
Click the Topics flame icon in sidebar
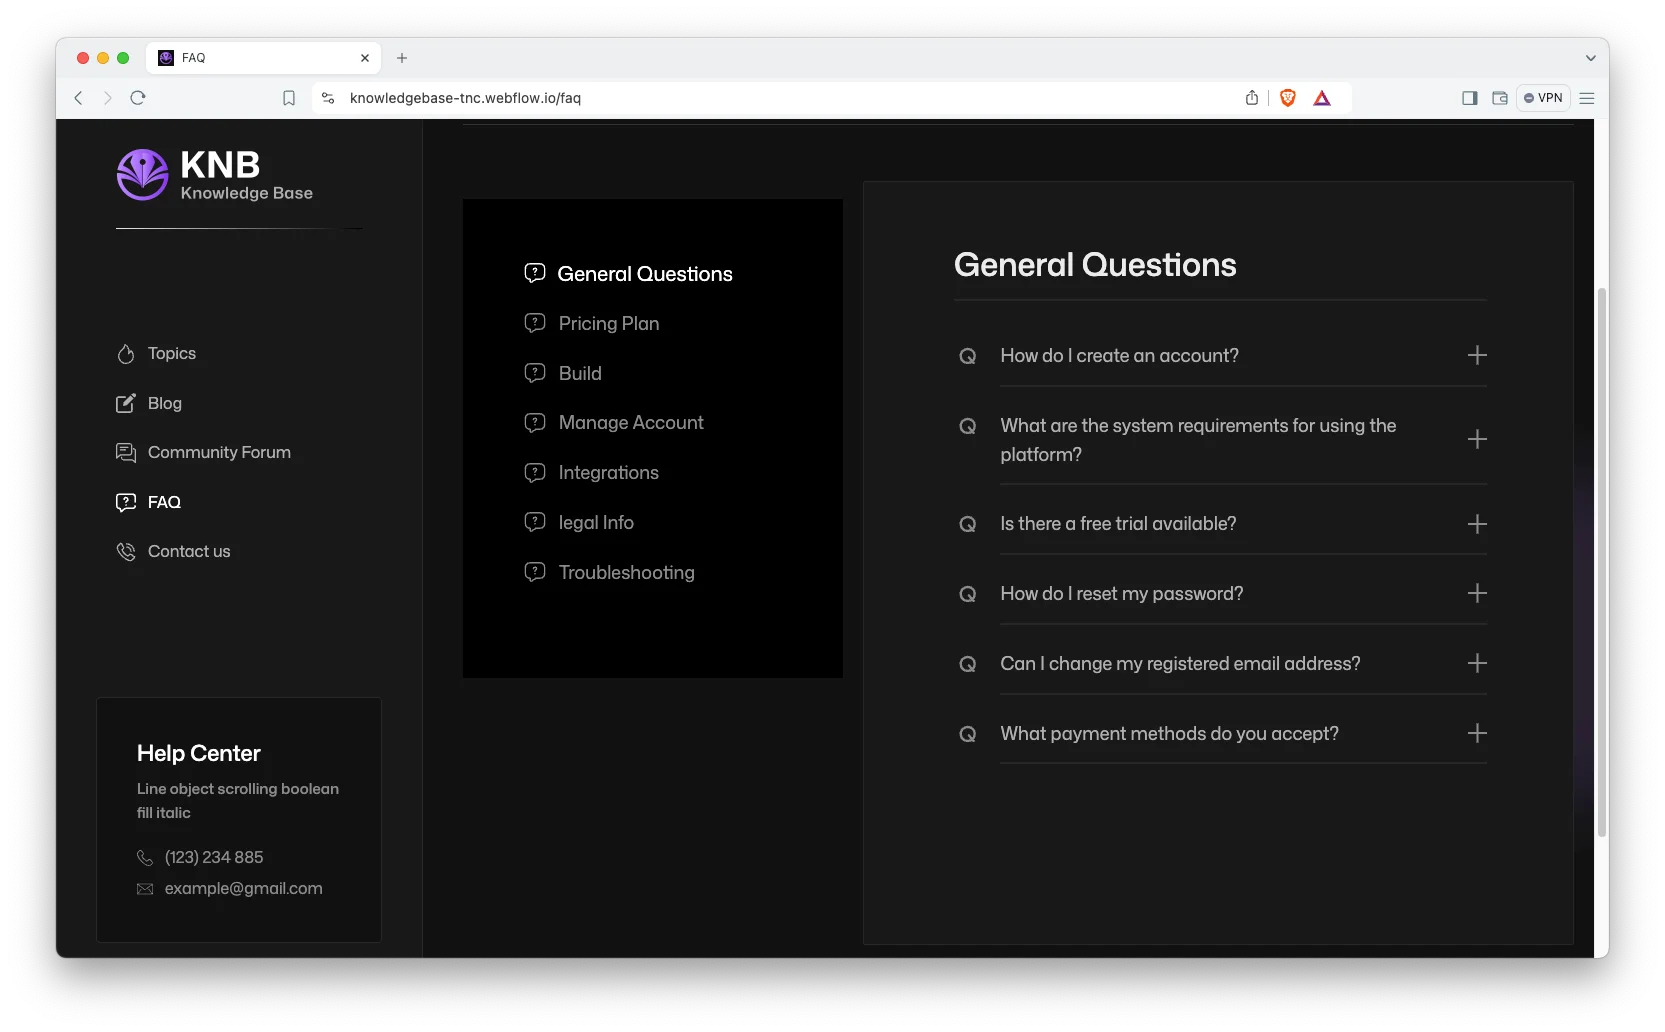[125, 353]
